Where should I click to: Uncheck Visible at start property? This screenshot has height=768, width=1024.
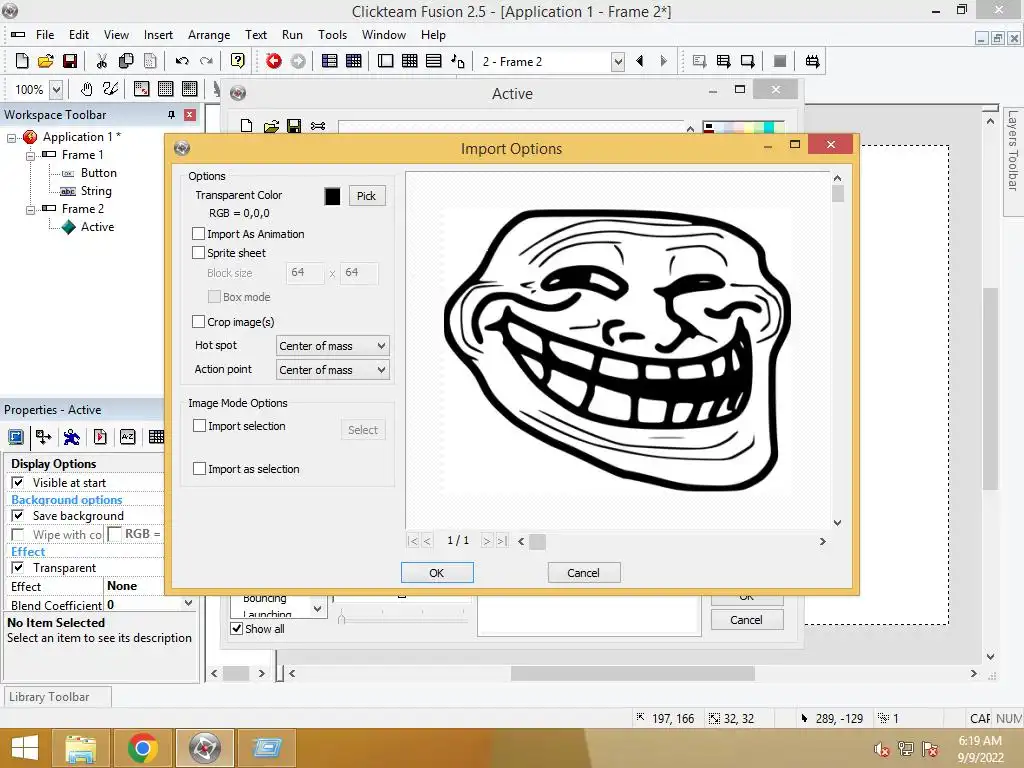point(18,483)
